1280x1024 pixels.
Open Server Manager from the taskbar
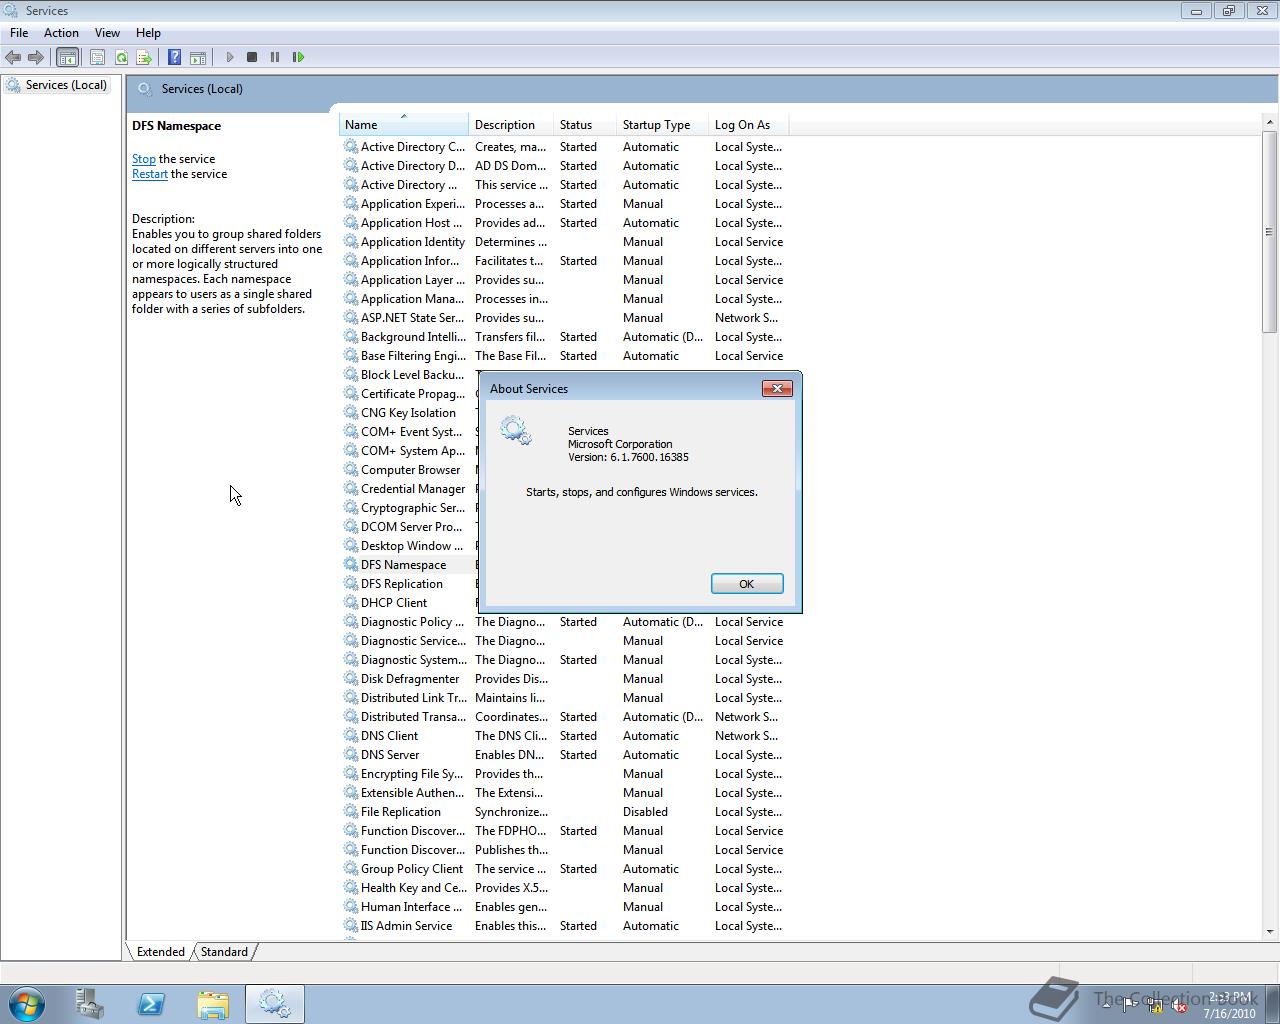point(89,1004)
